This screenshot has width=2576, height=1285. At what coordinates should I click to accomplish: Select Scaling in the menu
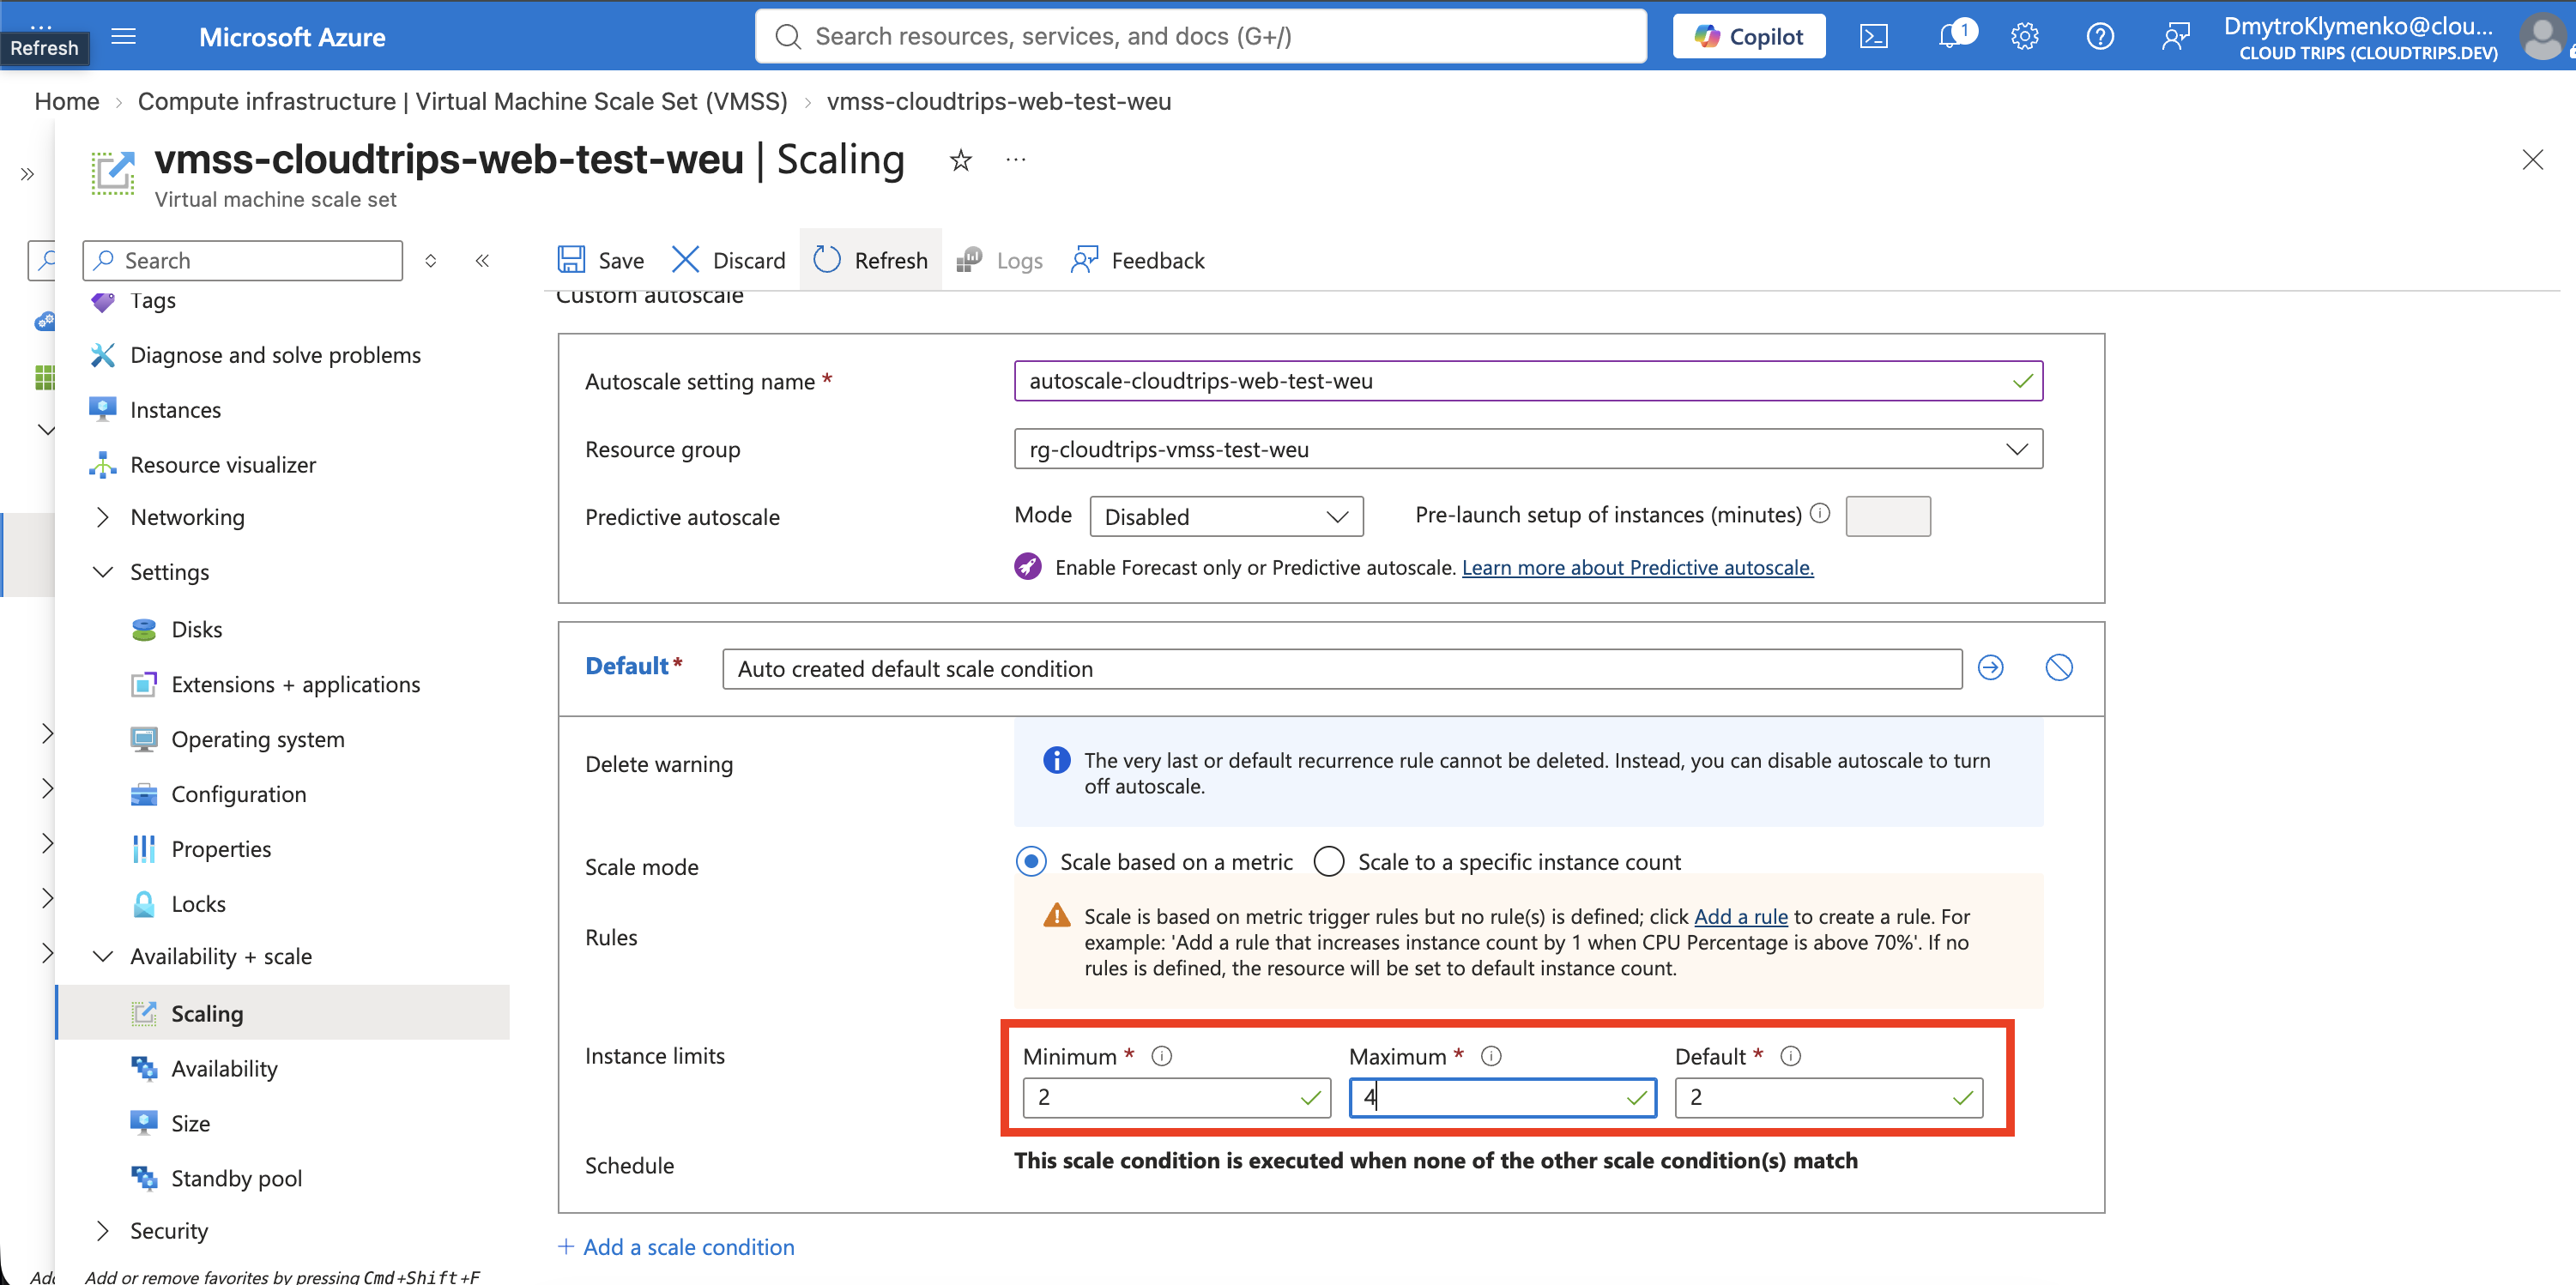[x=283, y=1014]
